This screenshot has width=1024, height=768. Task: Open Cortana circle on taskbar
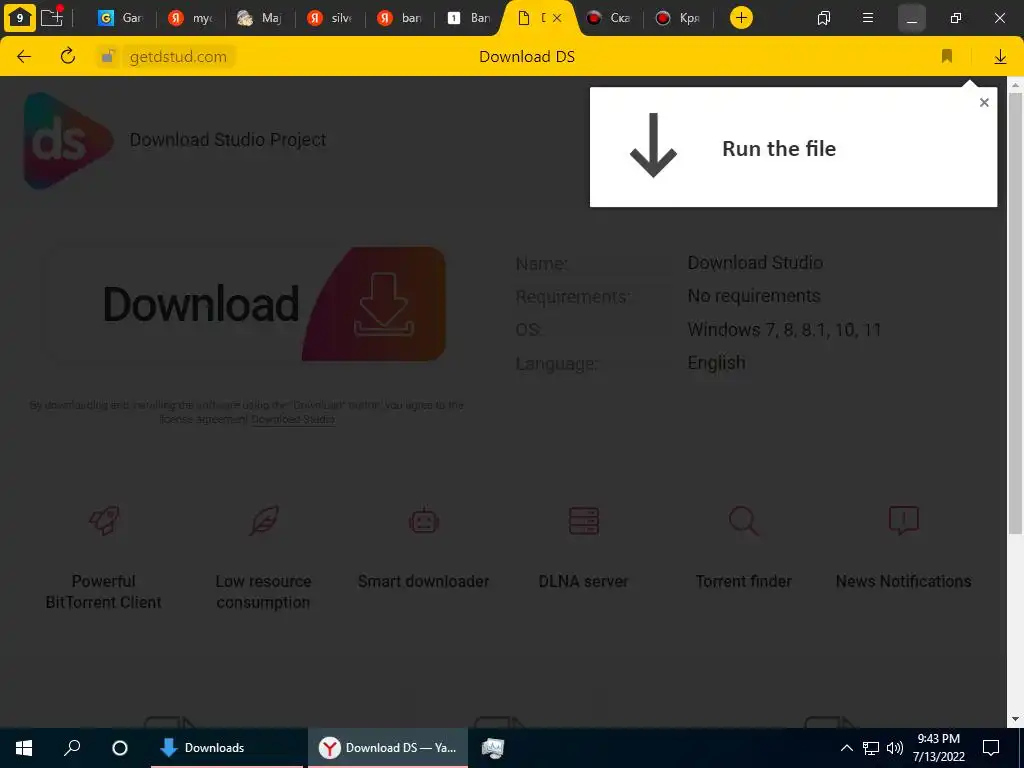tap(120, 748)
